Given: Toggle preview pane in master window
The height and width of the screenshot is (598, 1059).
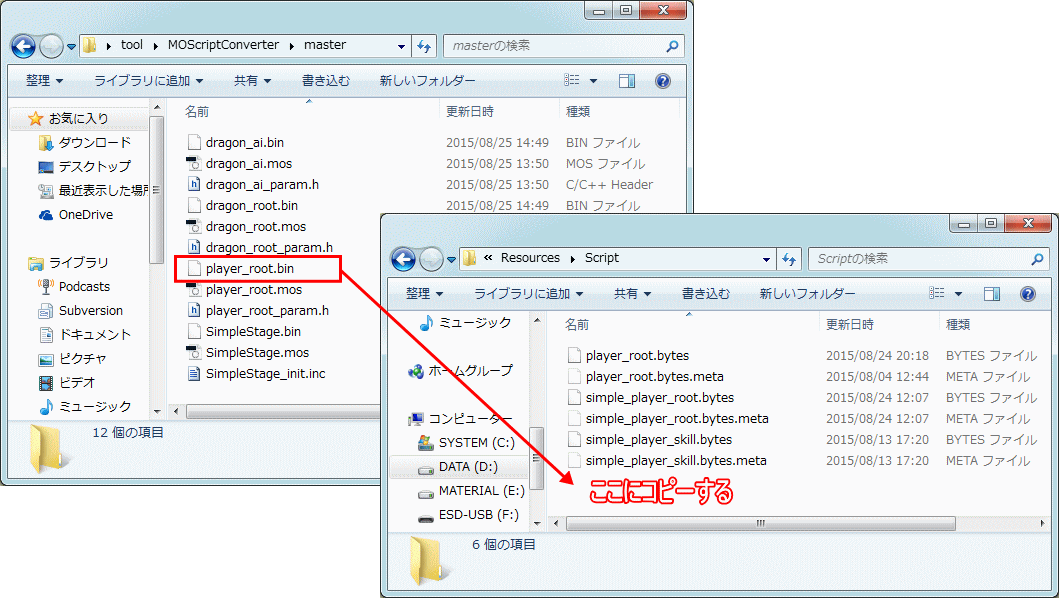Looking at the screenshot, I should click(627, 81).
